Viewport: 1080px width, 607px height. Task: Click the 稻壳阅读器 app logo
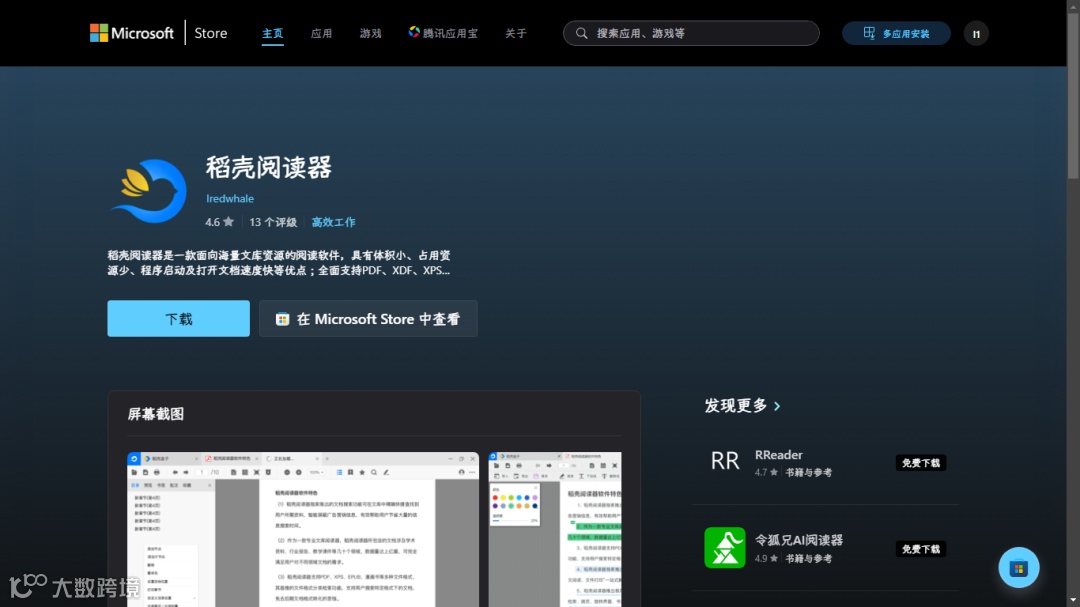click(149, 192)
